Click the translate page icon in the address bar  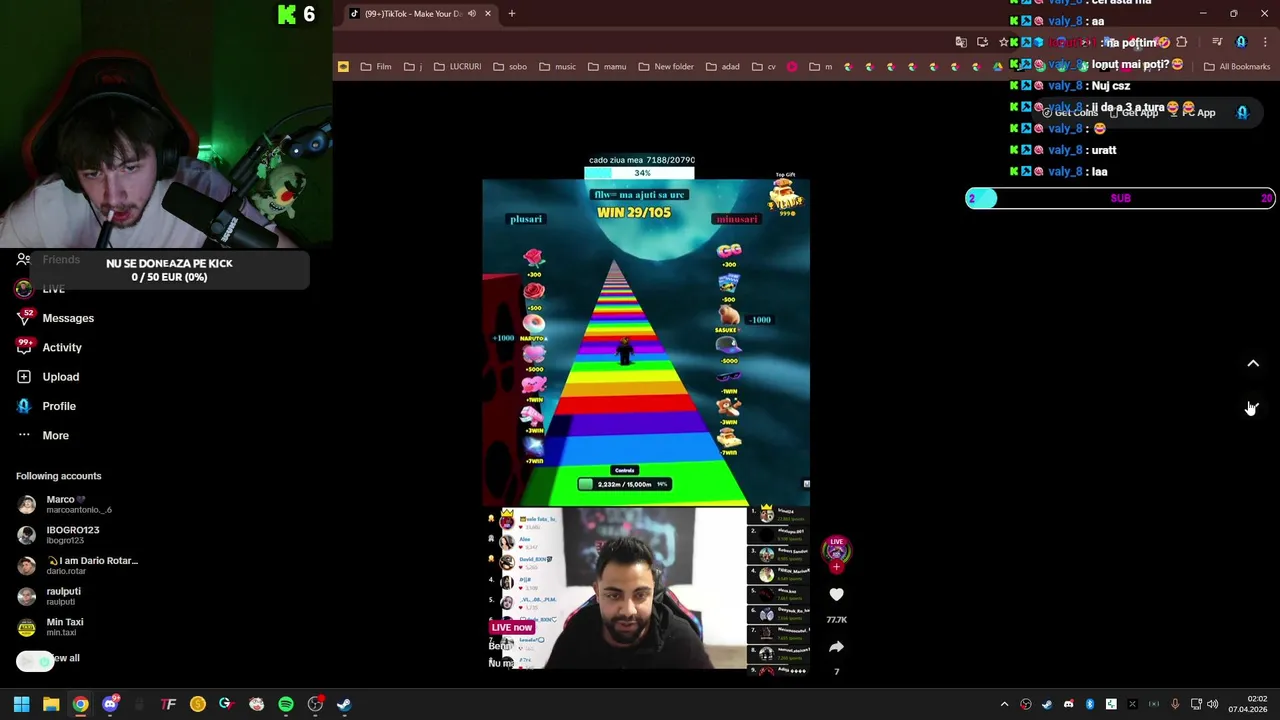(x=961, y=42)
